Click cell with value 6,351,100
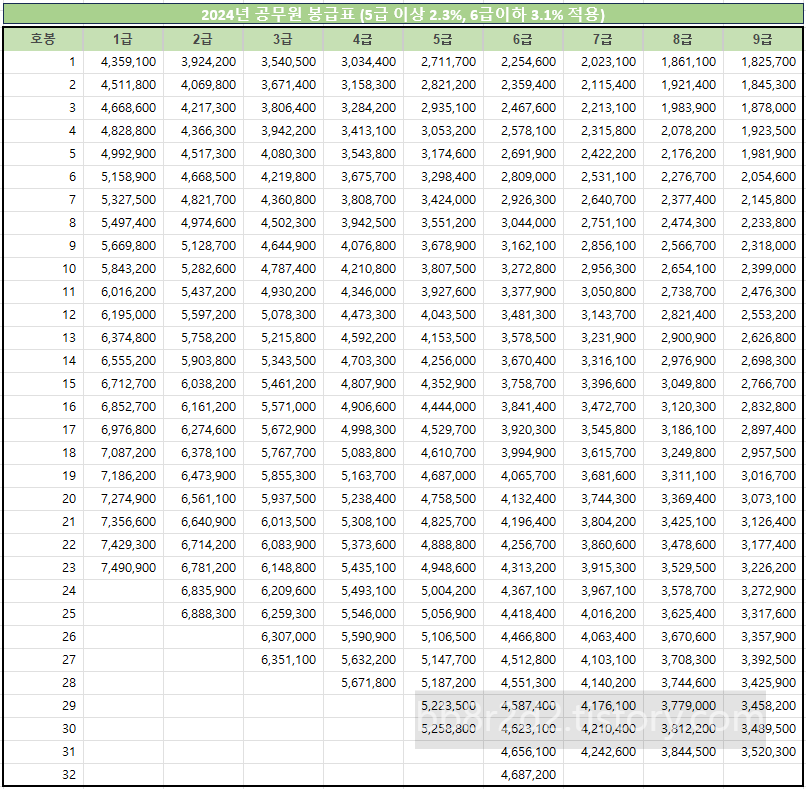The height and width of the screenshot is (789, 806). pyautogui.click(x=283, y=660)
